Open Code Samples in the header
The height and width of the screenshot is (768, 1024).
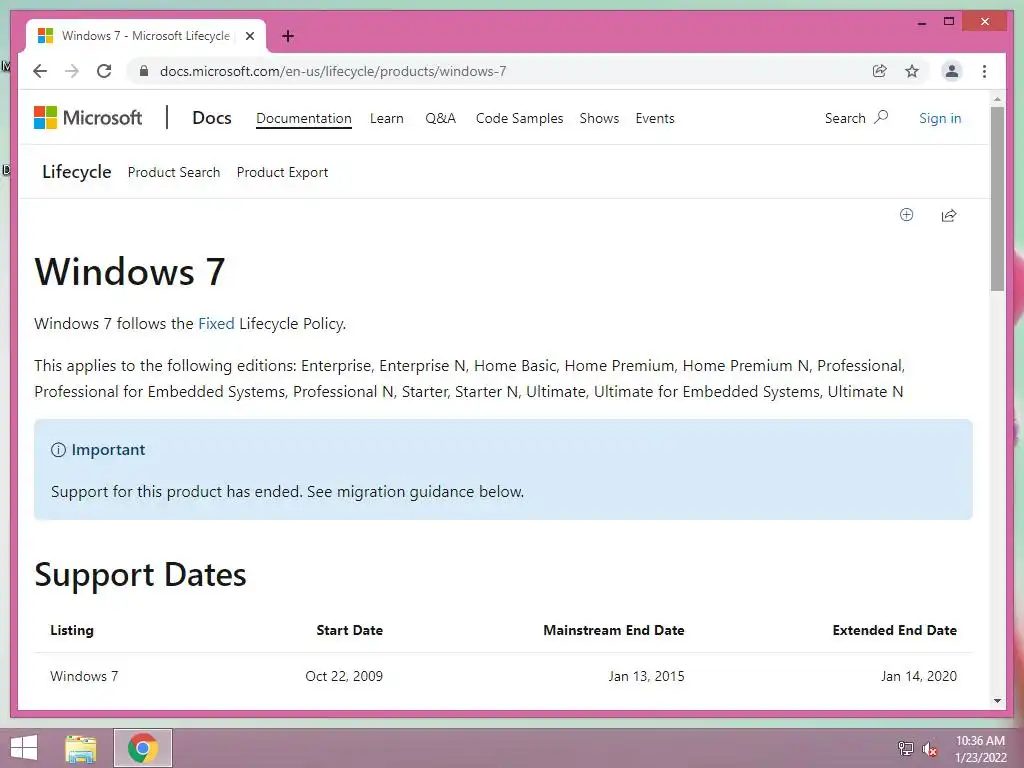coord(519,118)
